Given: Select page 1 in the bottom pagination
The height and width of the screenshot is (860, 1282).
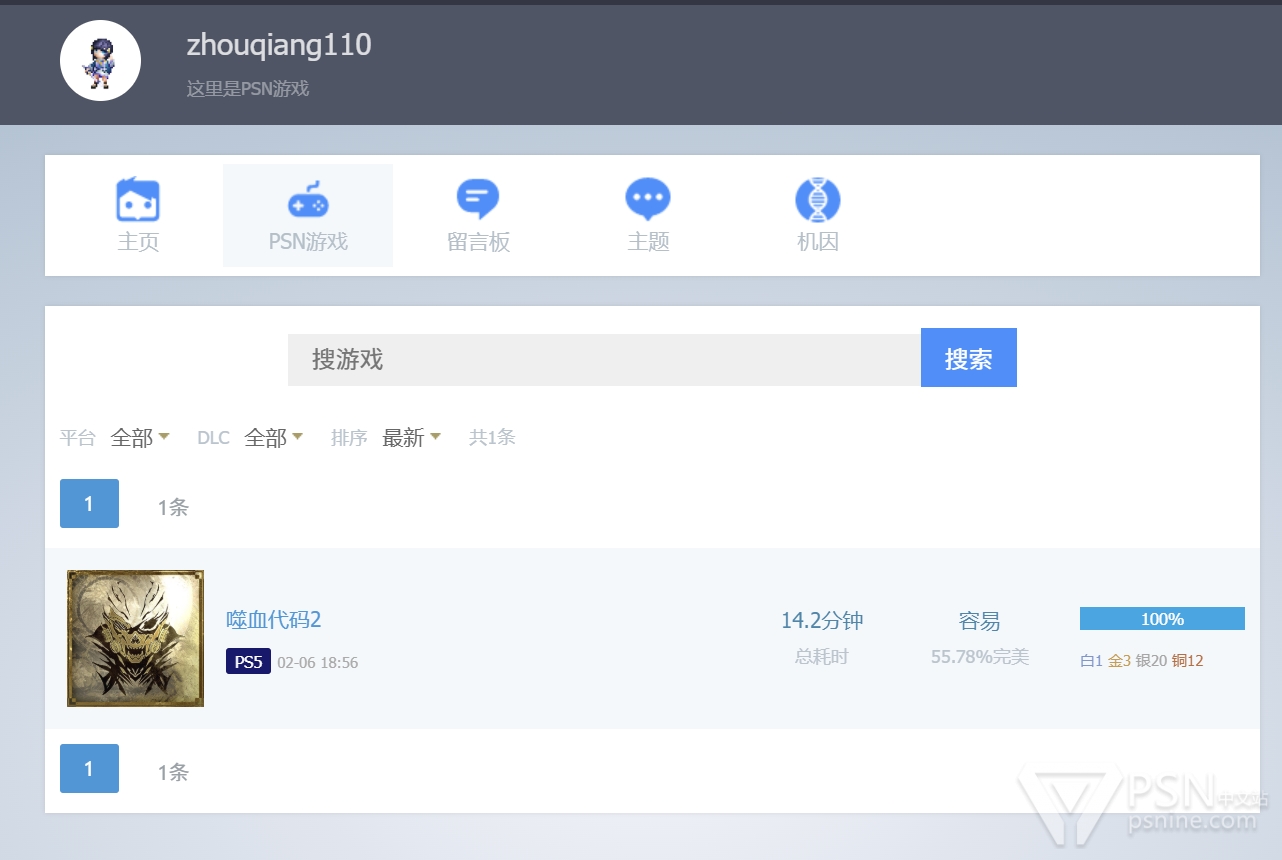Looking at the screenshot, I should click(89, 769).
